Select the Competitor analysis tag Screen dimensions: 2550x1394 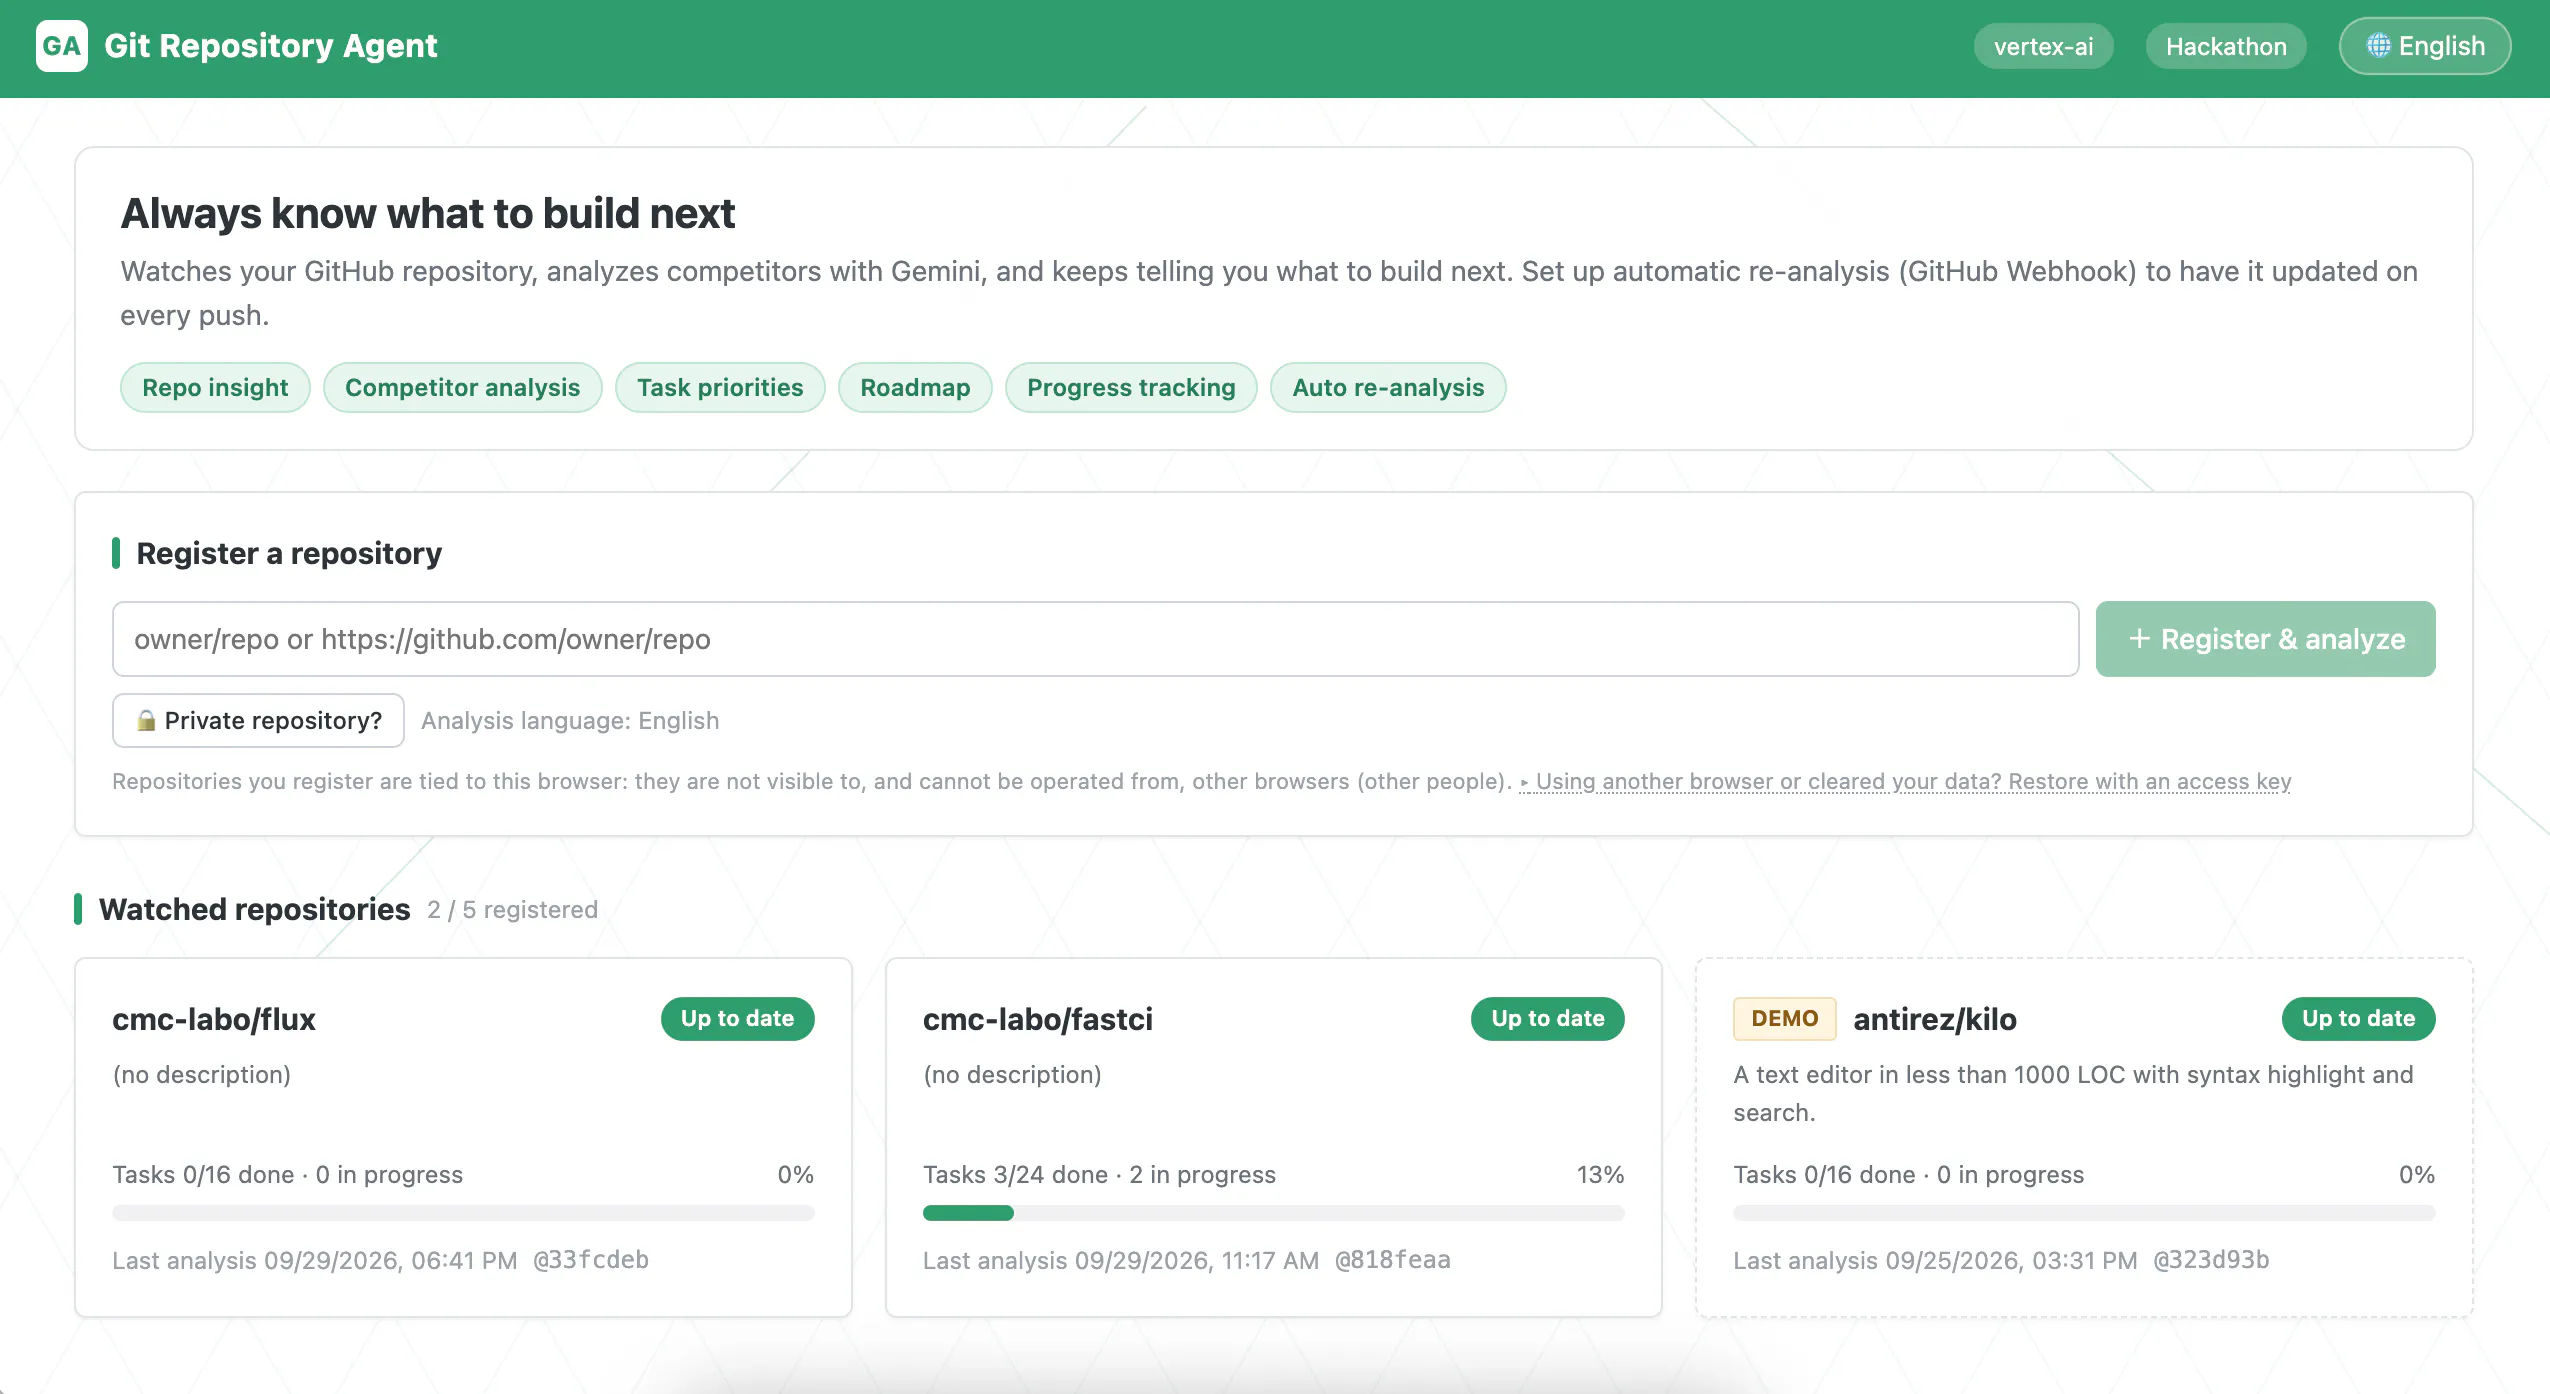(x=462, y=387)
